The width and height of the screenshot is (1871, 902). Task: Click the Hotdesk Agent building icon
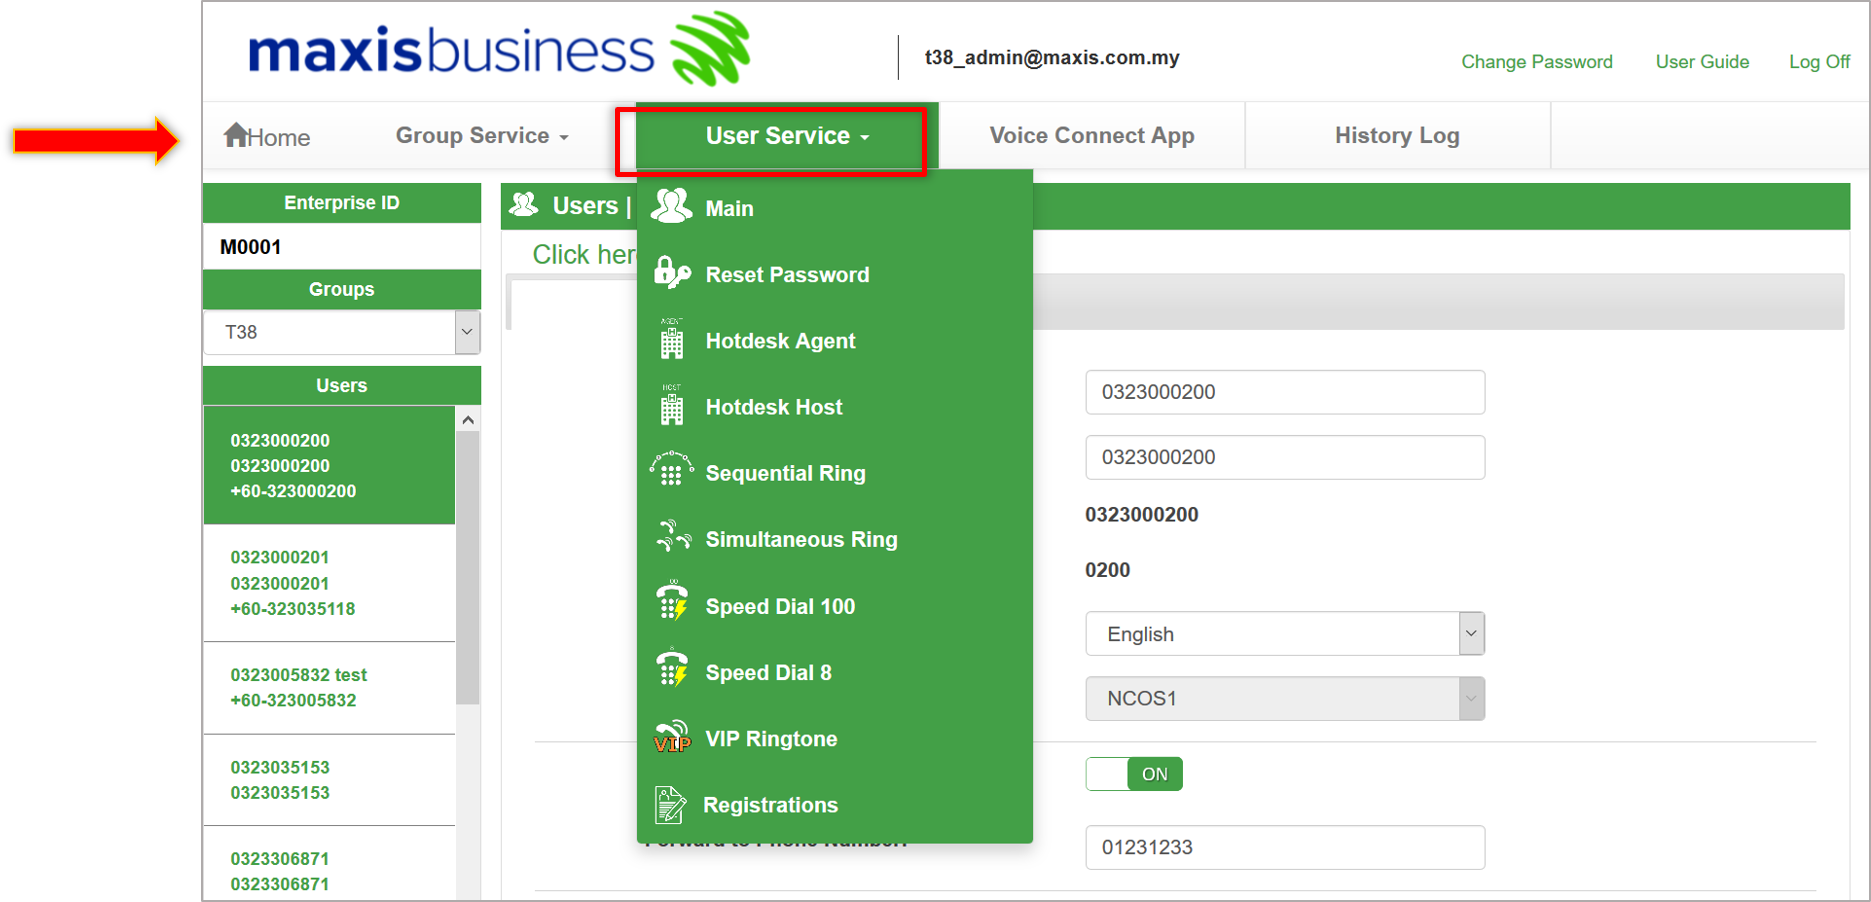coord(671,340)
